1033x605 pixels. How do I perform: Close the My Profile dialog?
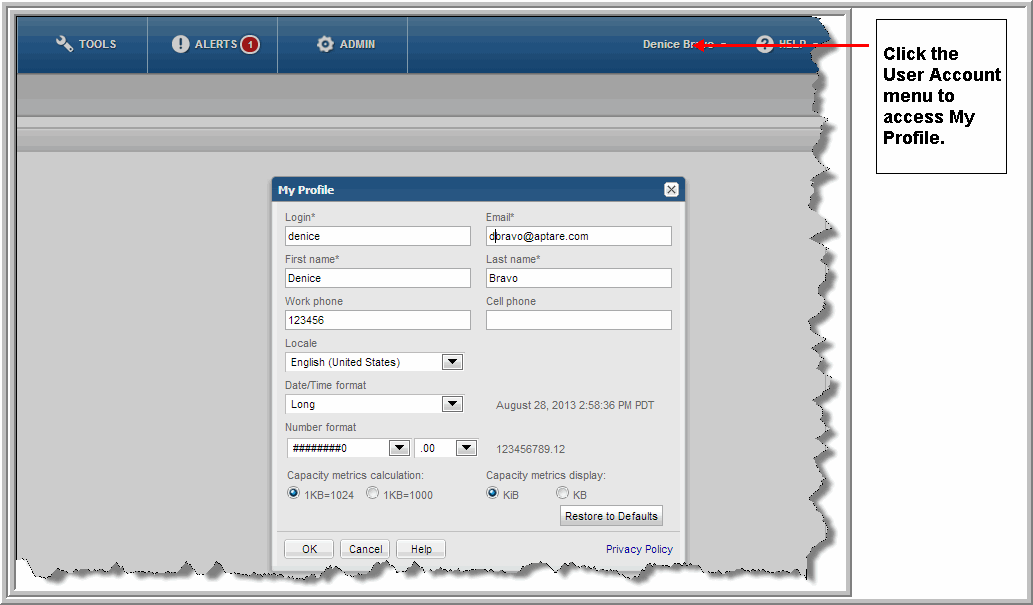[x=671, y=190]
